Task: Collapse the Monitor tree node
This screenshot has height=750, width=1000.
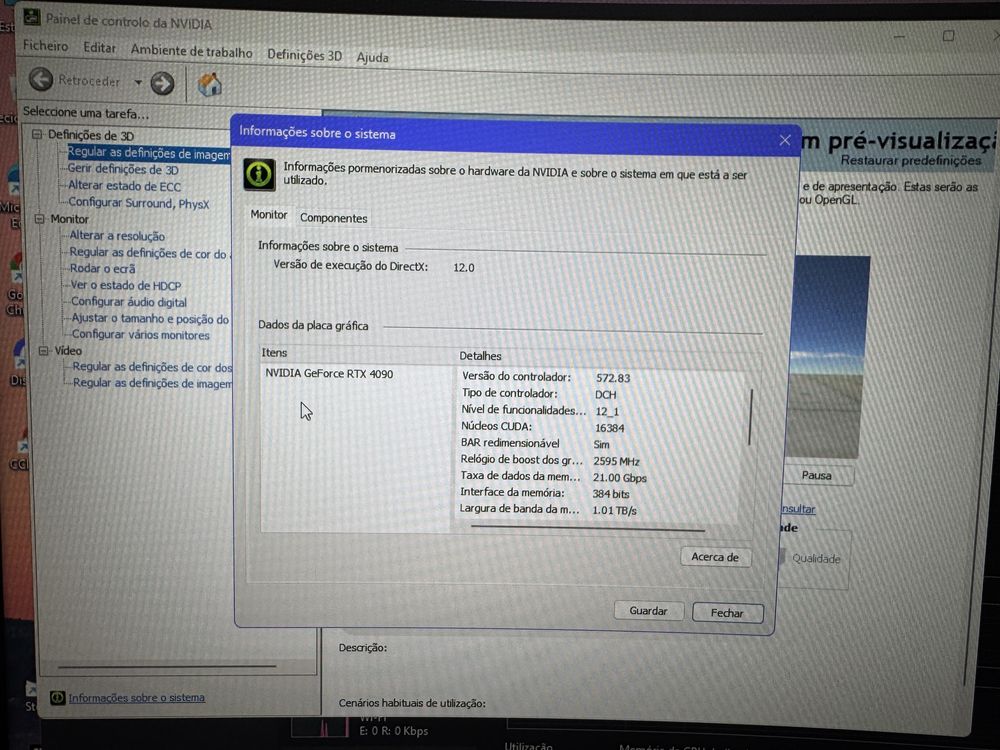Action: tap(40, 219)
